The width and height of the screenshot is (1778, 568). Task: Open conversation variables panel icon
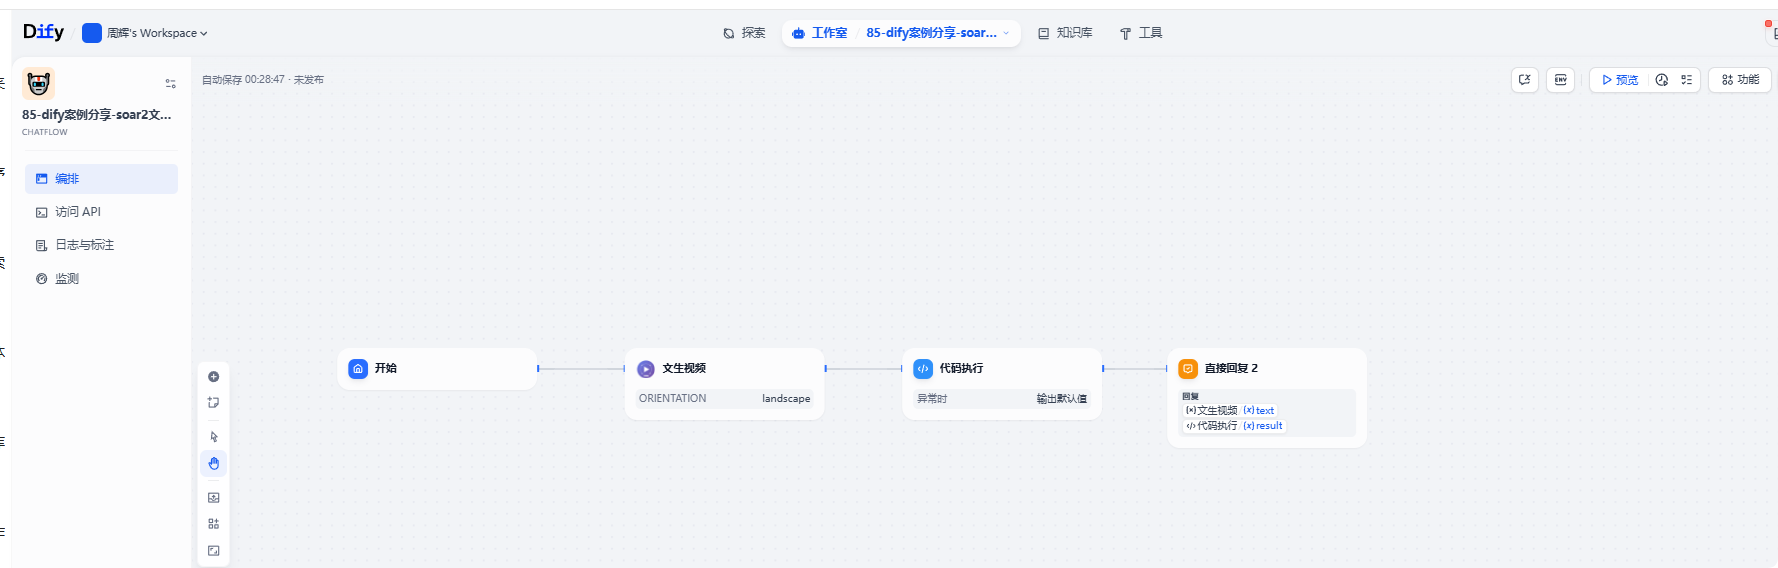[1524, 80]
